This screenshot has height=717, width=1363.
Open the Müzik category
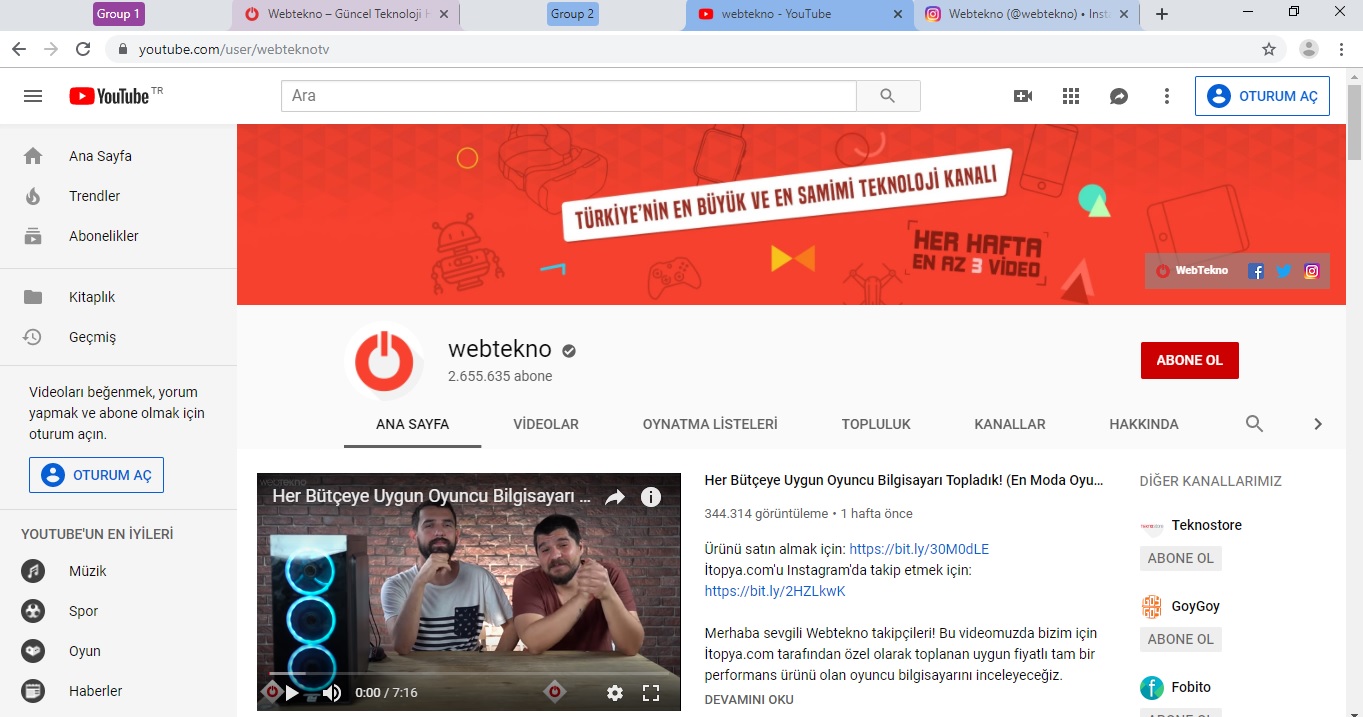[x=118, y=571]
